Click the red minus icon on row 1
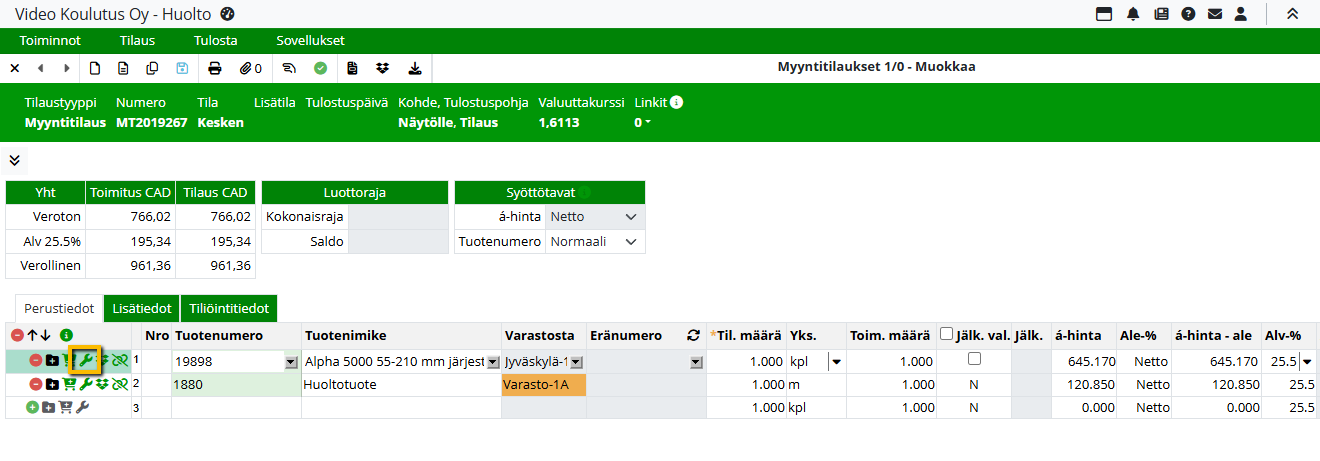1320x461 pixels. [x=36, y=361]
